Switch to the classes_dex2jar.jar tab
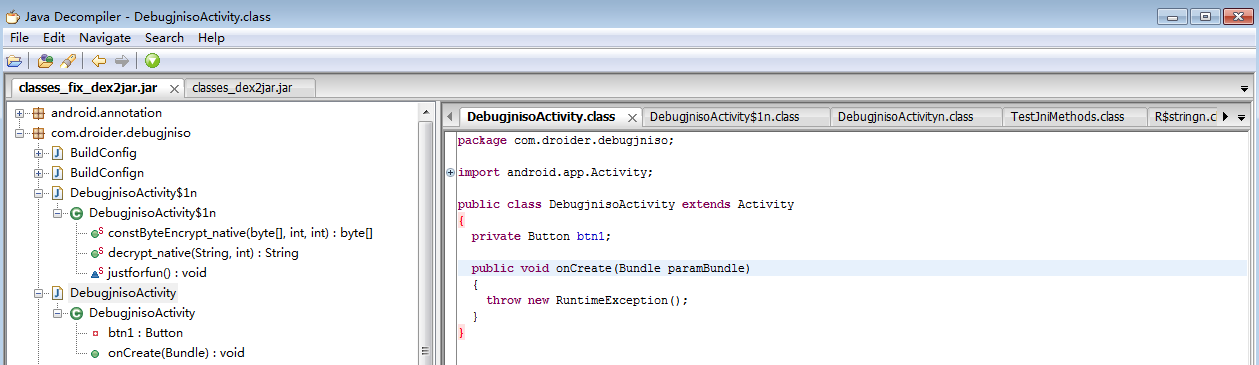Viewport: 1259px width, 365px height. tap(250, 88)
